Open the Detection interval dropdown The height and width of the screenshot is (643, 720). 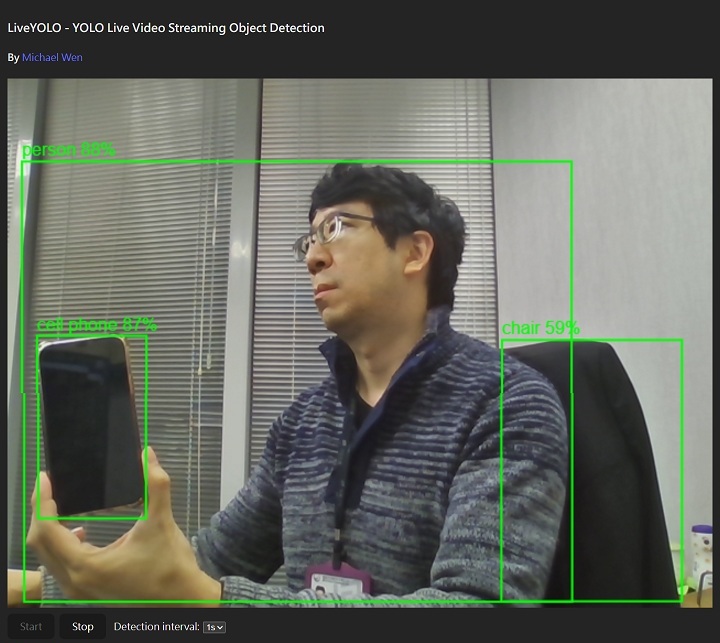click(x=214, y=627)
